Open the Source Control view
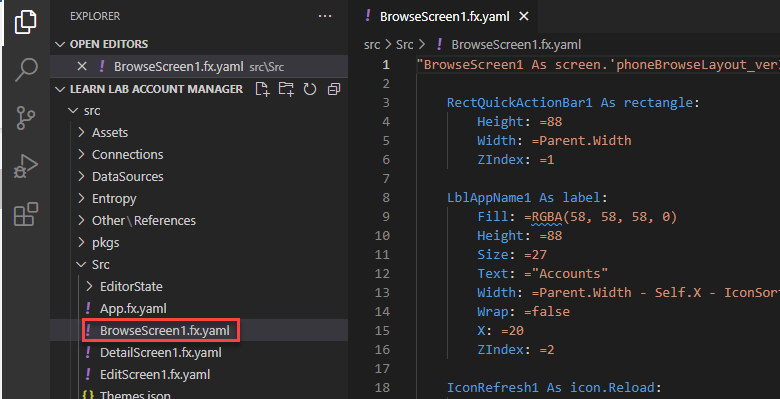 pyautogui.click(x=25, y=118)
